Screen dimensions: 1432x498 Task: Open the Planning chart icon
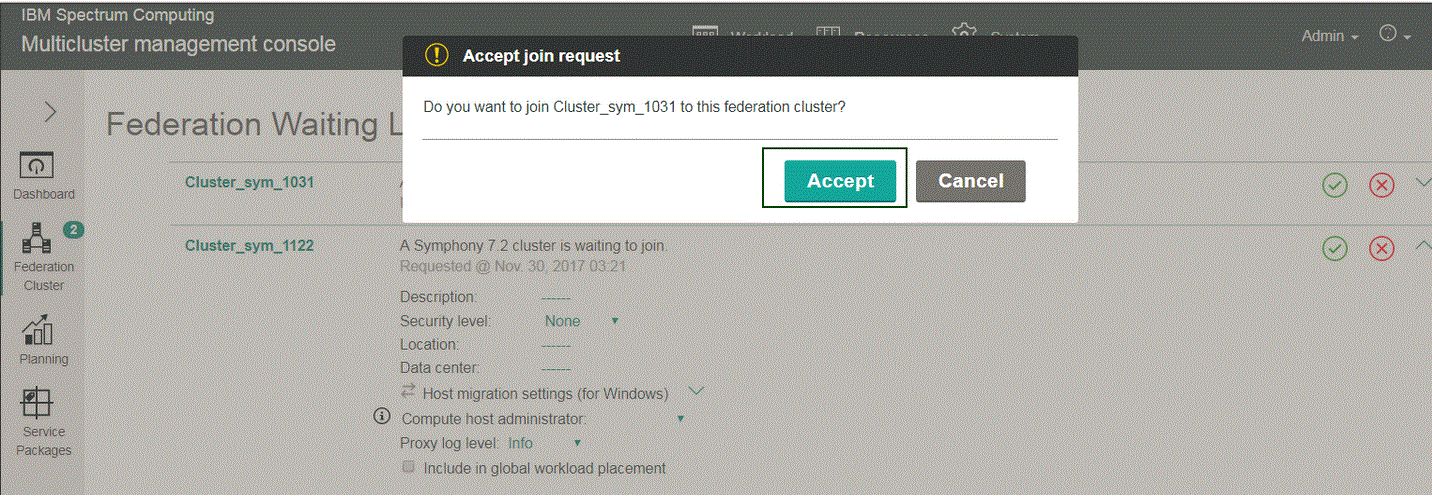(x=36, y=329)
